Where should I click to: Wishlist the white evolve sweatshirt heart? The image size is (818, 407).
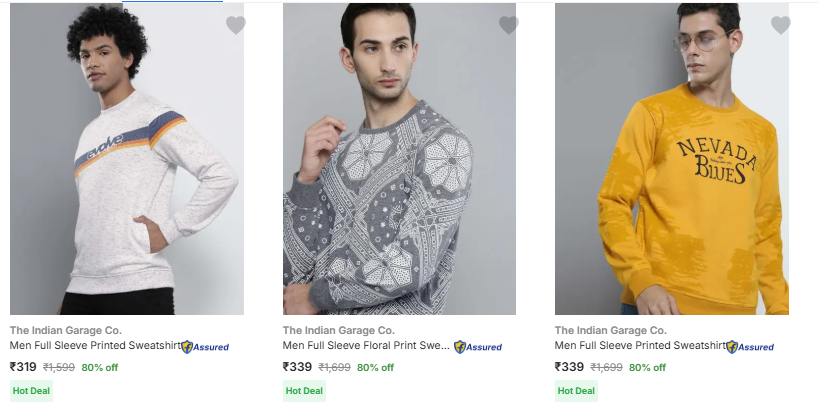click(235, 25)
